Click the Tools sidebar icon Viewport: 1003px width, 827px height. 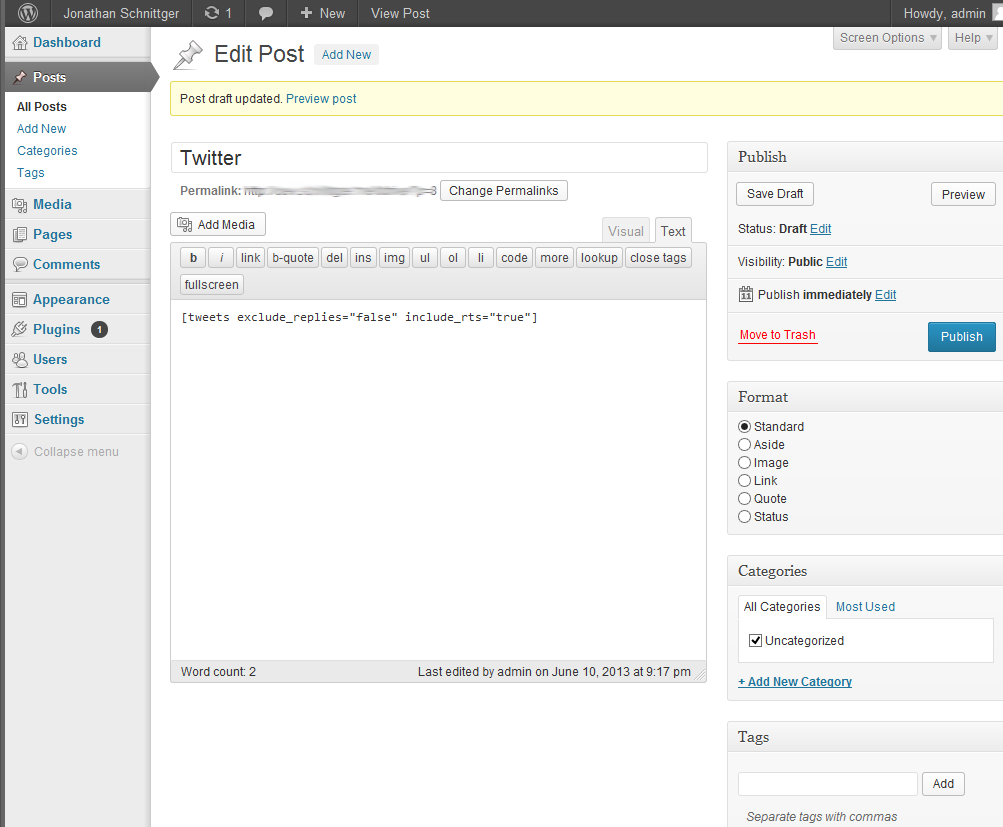point(20,390)
